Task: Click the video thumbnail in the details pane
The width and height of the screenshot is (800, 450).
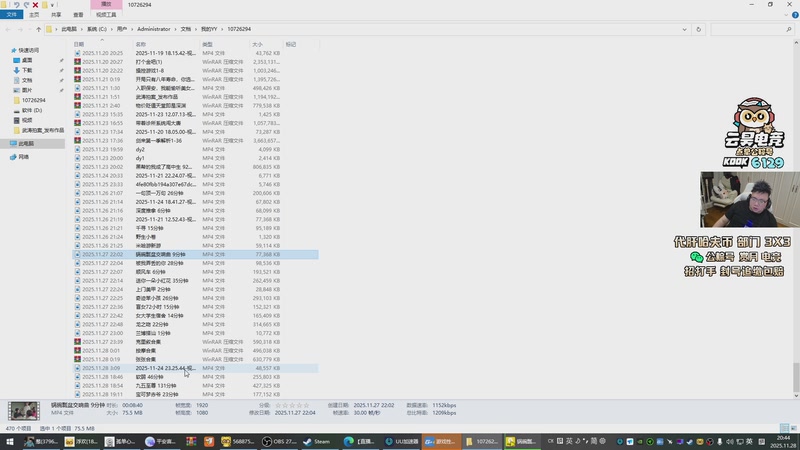Action: click(23, 411)
